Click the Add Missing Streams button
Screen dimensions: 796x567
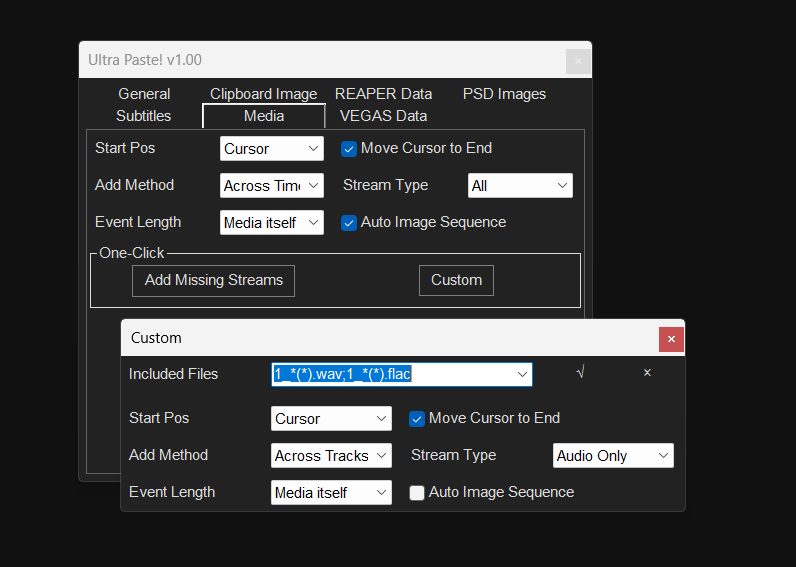click(213, 280)
